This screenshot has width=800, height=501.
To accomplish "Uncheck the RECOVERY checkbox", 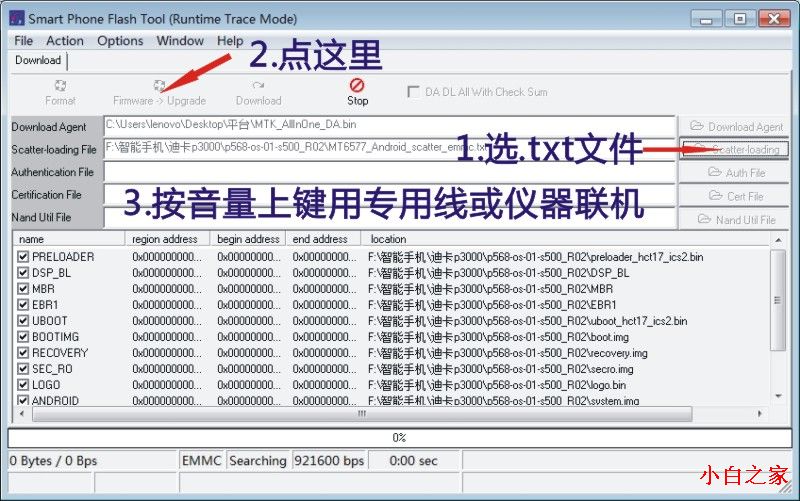I will click(x=23, y=353).
